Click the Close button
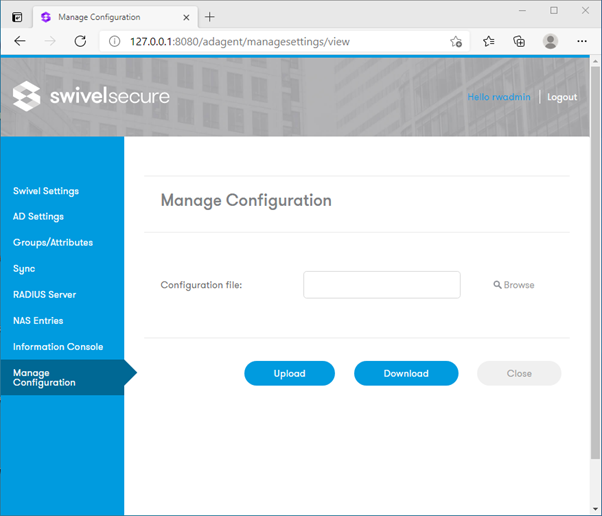Screen dimensions: 602x516 (x=519, y=373)
